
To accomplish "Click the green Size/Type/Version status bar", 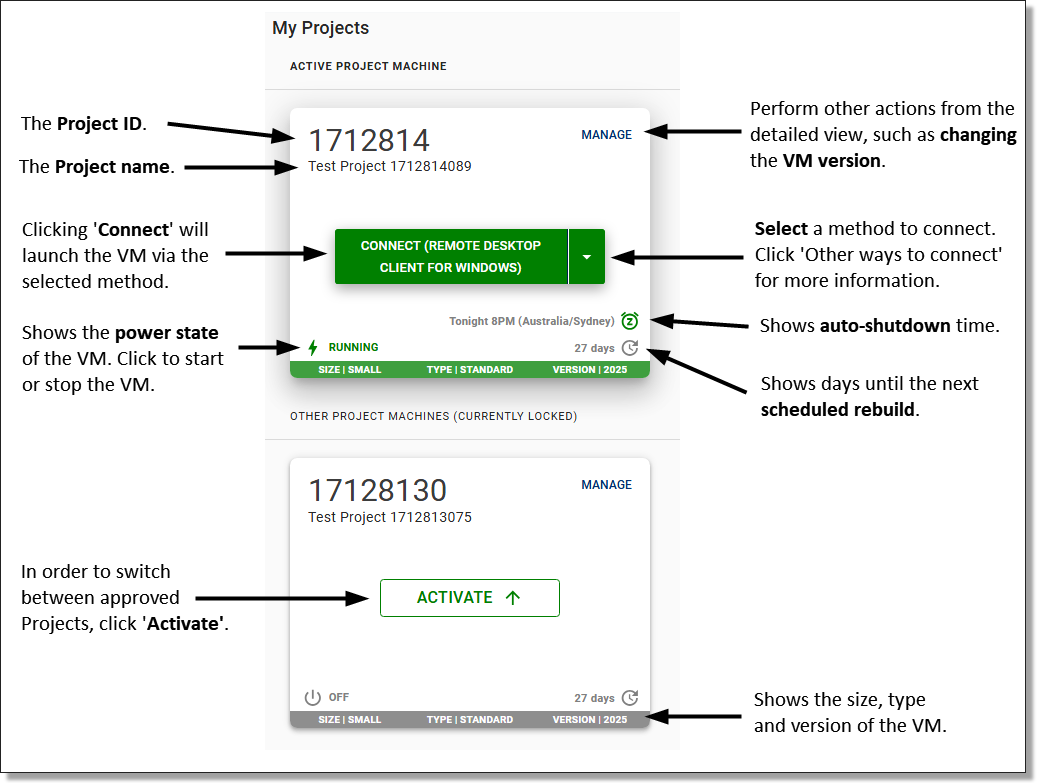I will click(469, 370).
